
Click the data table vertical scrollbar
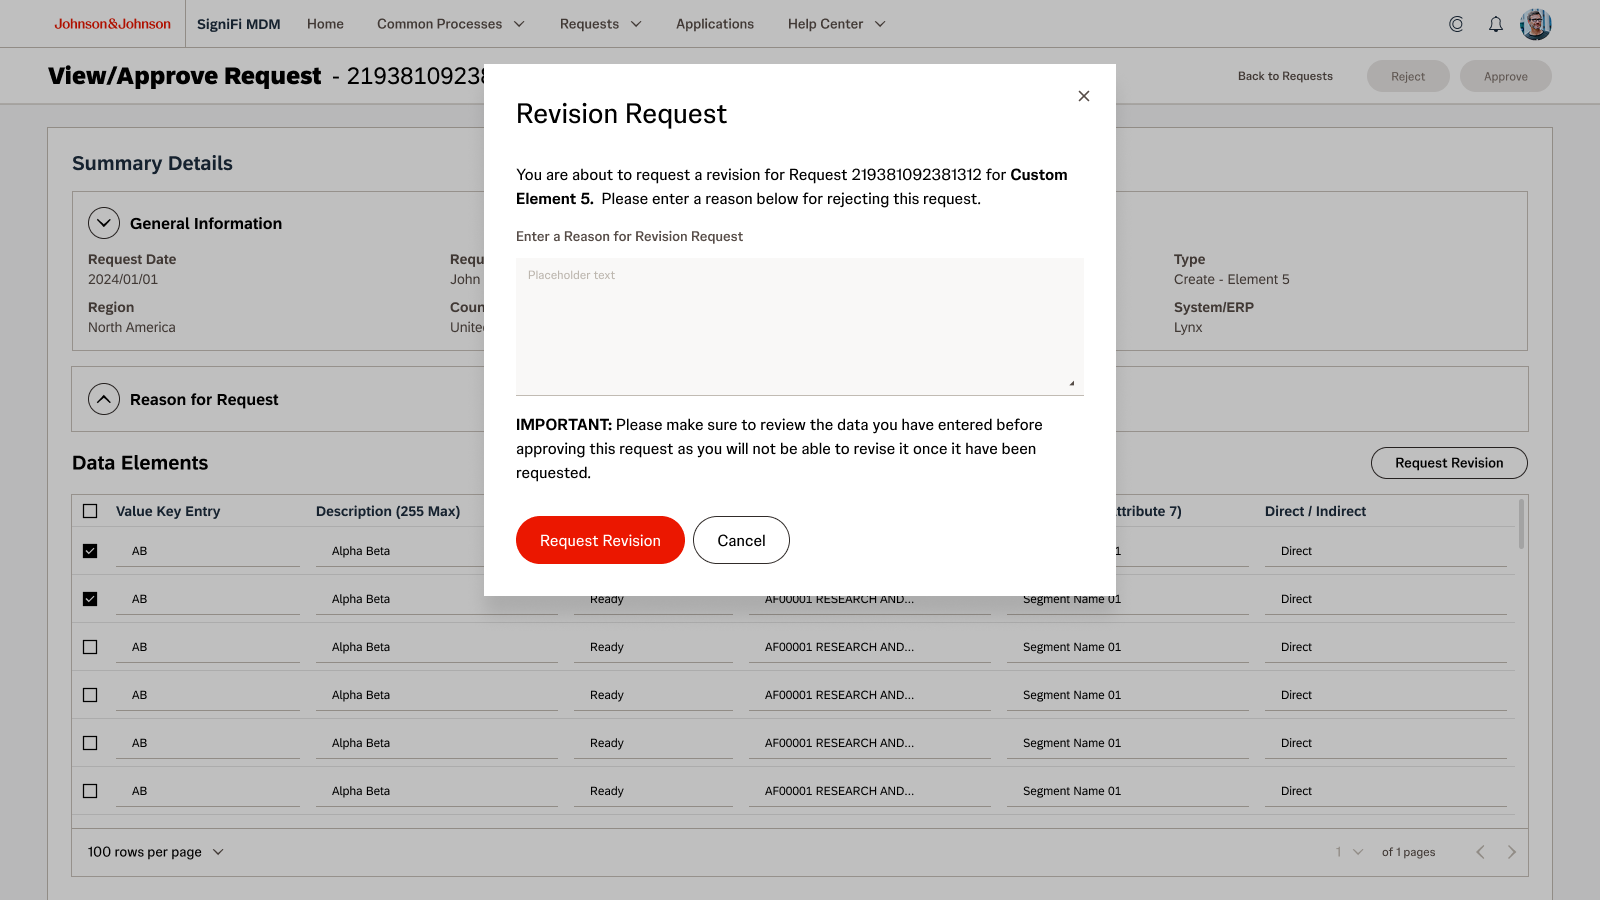pyautogui.click(x=1521, y=525)
